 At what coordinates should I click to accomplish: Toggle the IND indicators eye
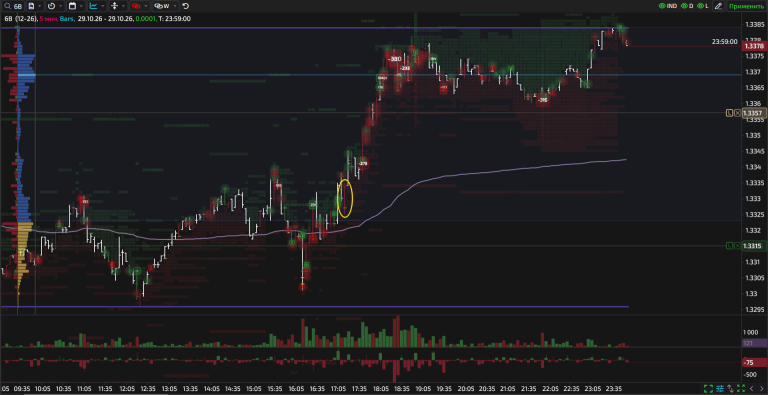[x=668, y=6]
